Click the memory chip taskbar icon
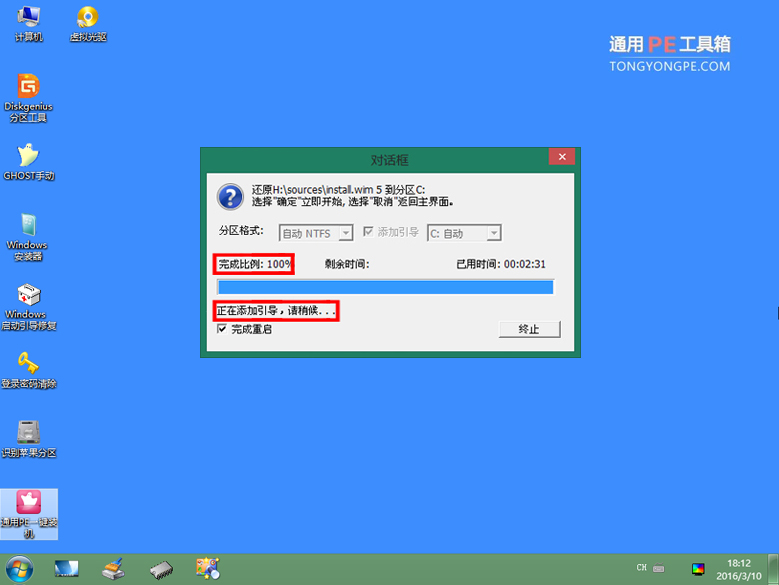779x585 pixels. tap(161, 569)
